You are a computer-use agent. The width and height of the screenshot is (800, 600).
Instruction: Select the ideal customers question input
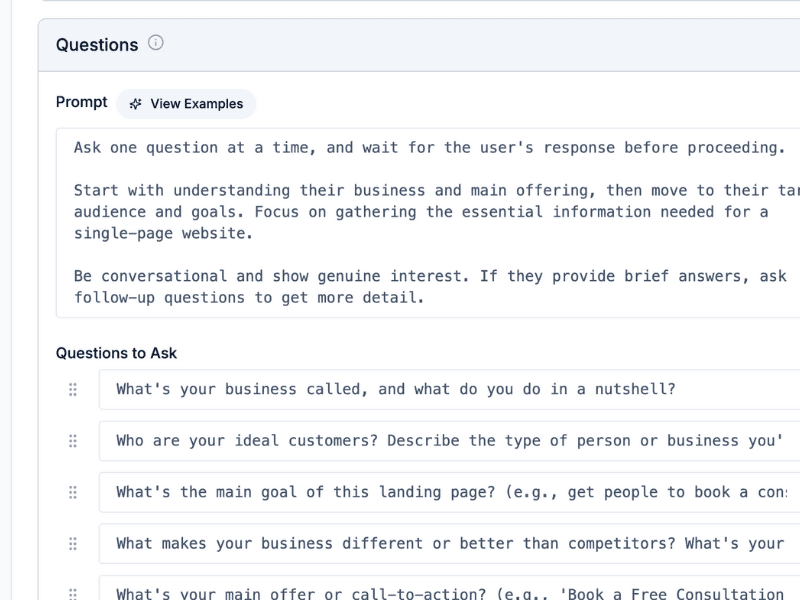tap(400, 441)
